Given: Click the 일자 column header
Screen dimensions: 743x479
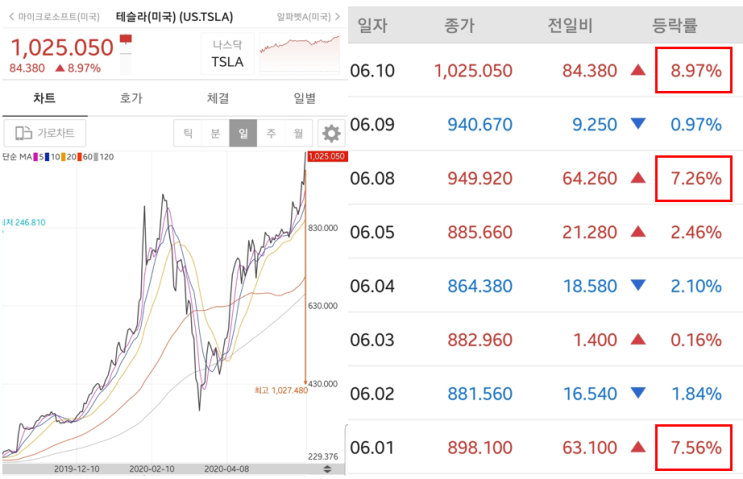Looking at the screenshot, I should click(372, 25).
